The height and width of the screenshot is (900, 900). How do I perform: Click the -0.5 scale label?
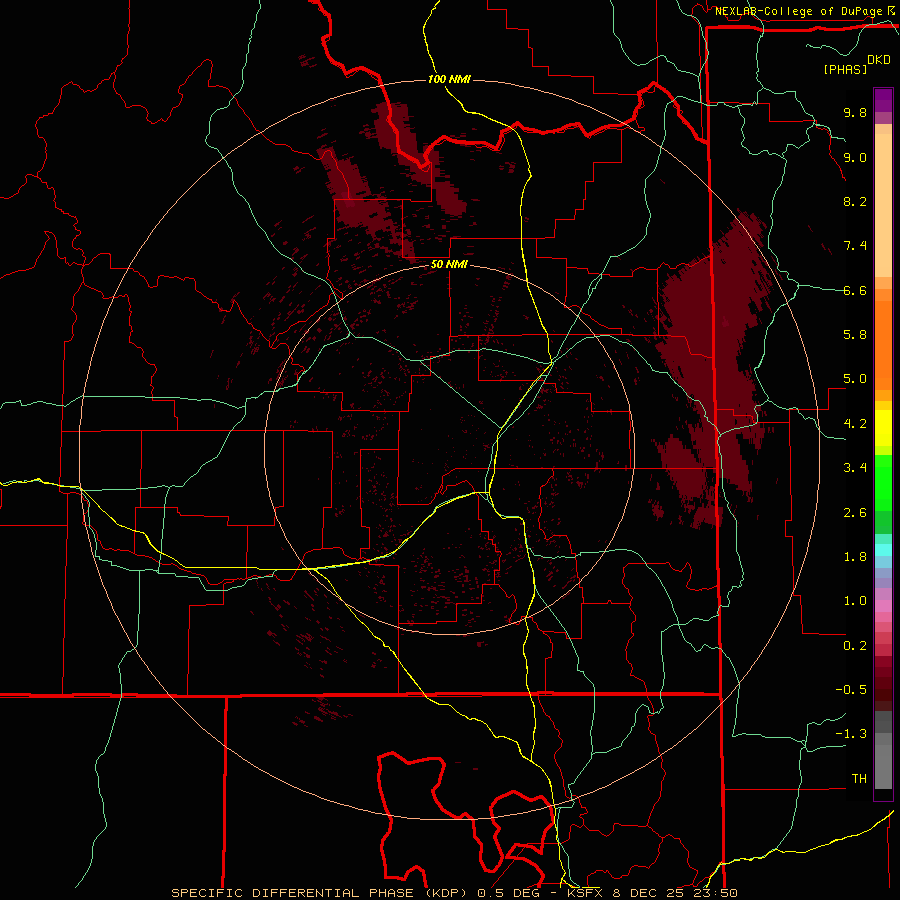[851, 690]
